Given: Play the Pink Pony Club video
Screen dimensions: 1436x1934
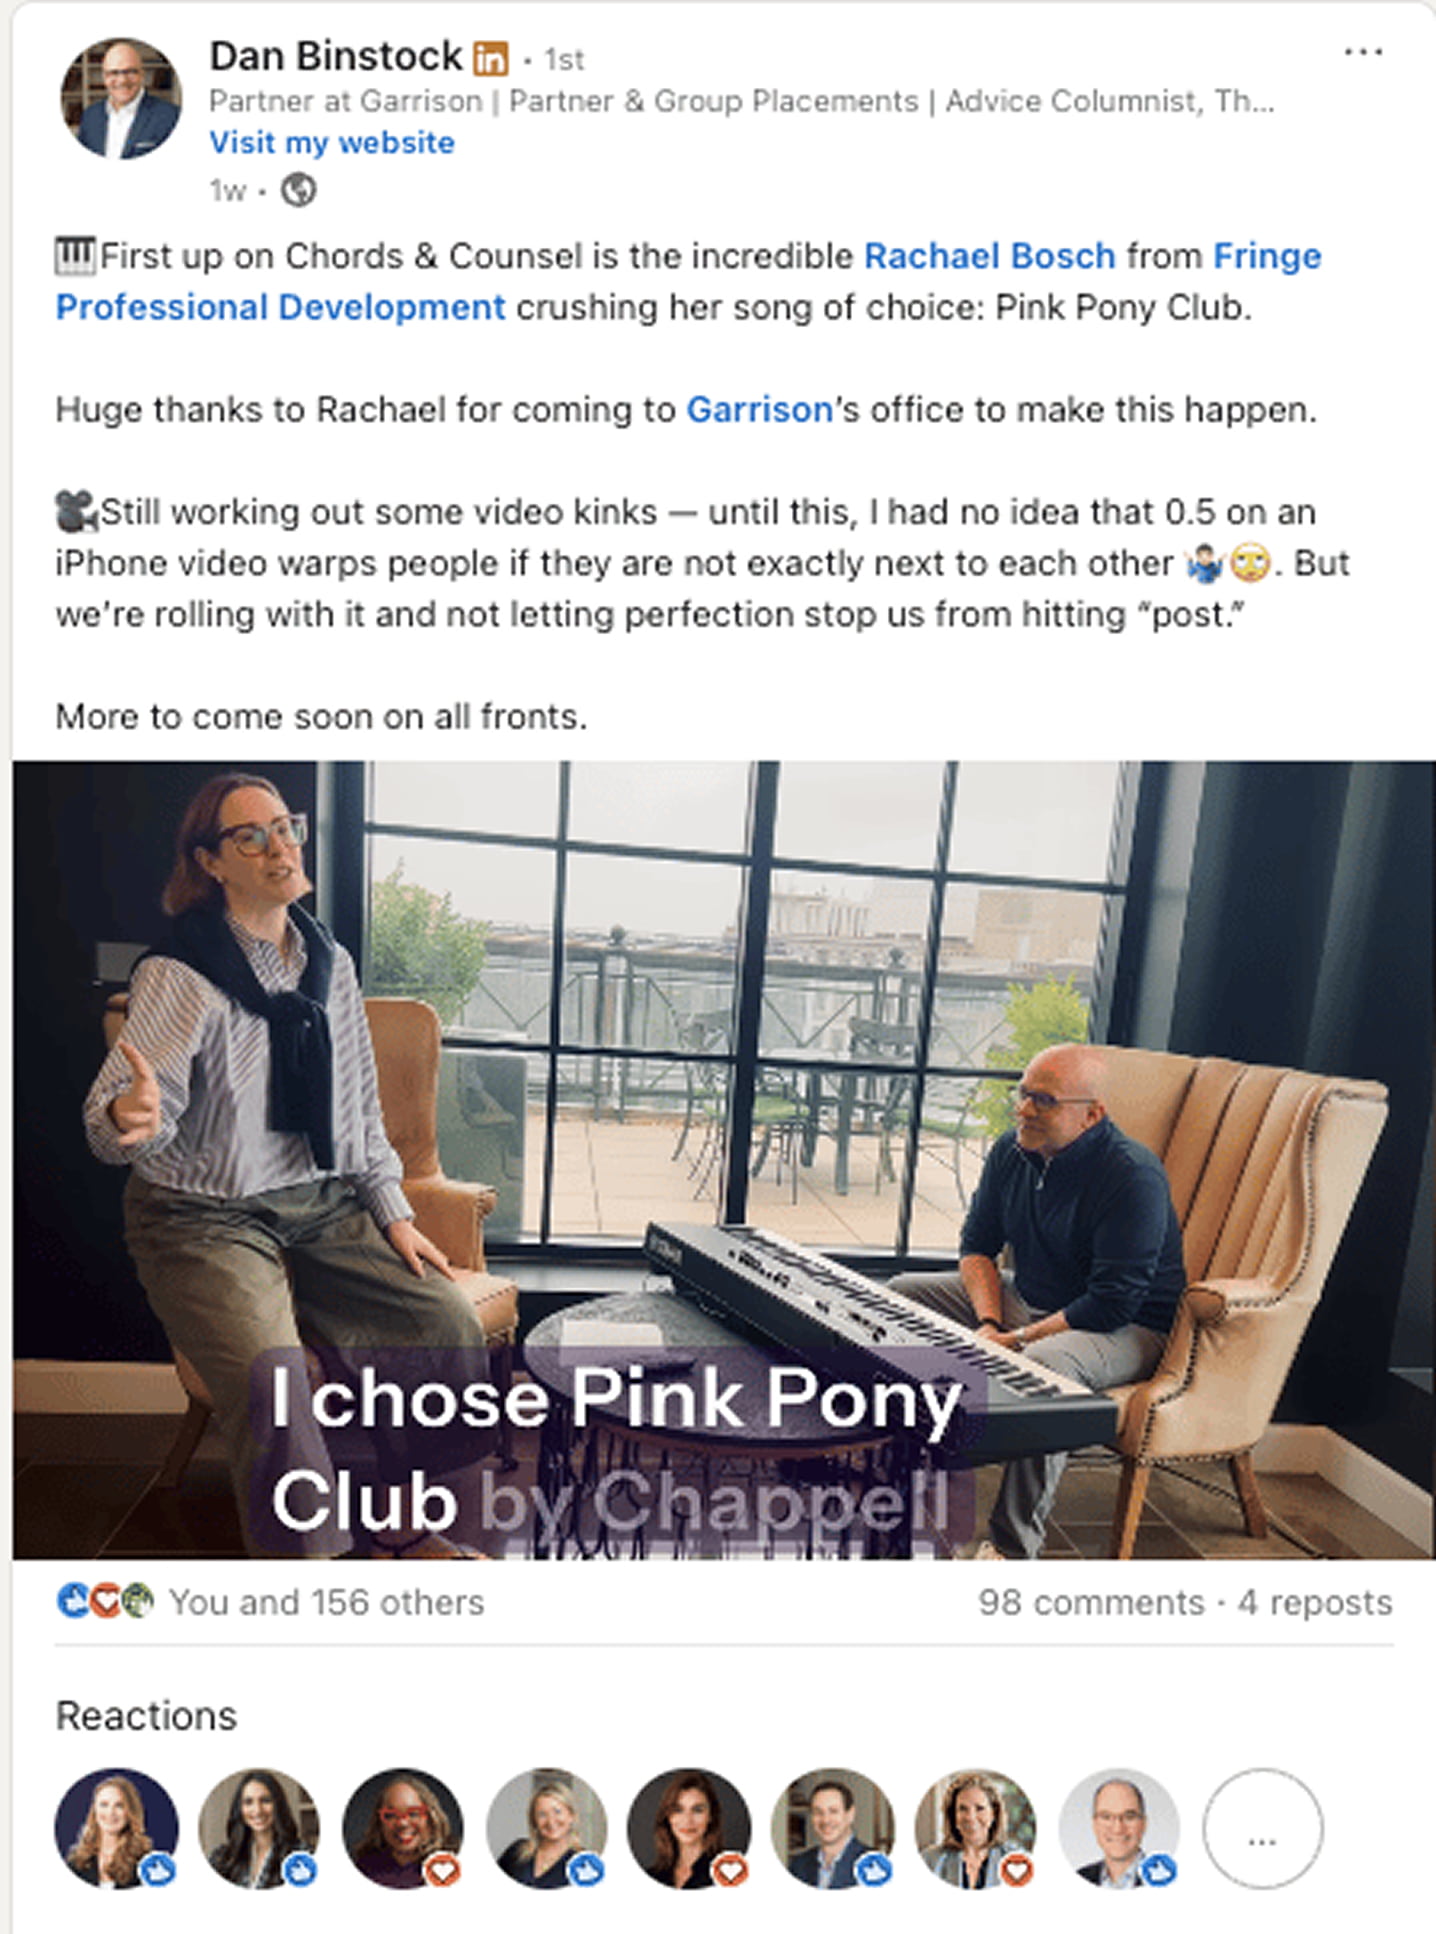Looking at the screenshot, I should point(724,1160).
